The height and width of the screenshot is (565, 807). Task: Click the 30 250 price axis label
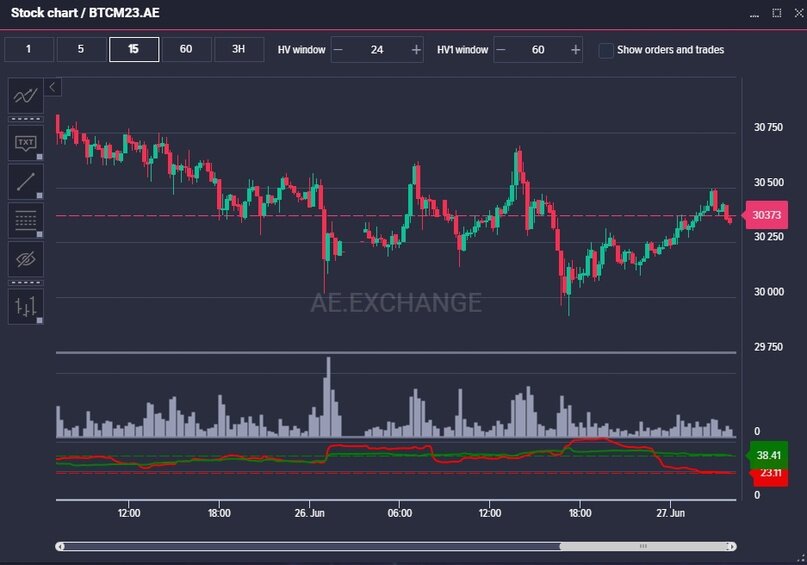coord(769,237)
